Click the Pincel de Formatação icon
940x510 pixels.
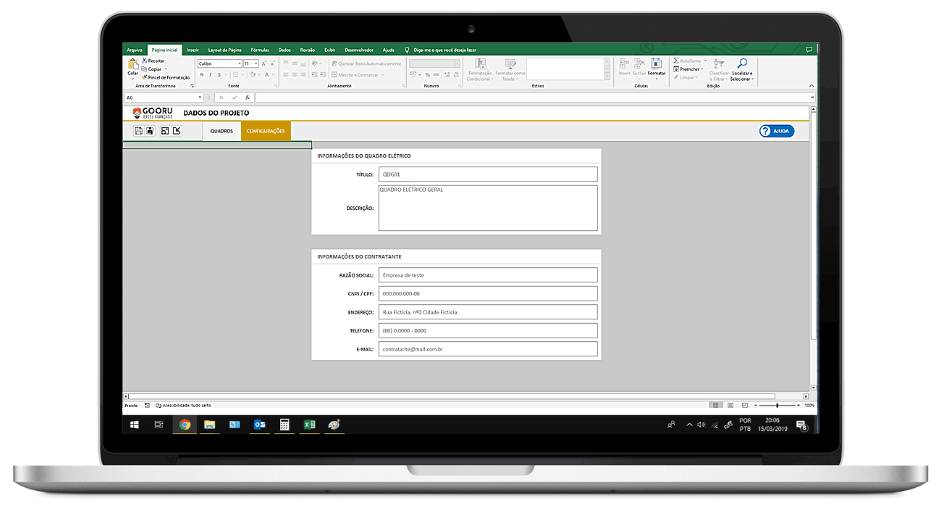coord(144,77)
